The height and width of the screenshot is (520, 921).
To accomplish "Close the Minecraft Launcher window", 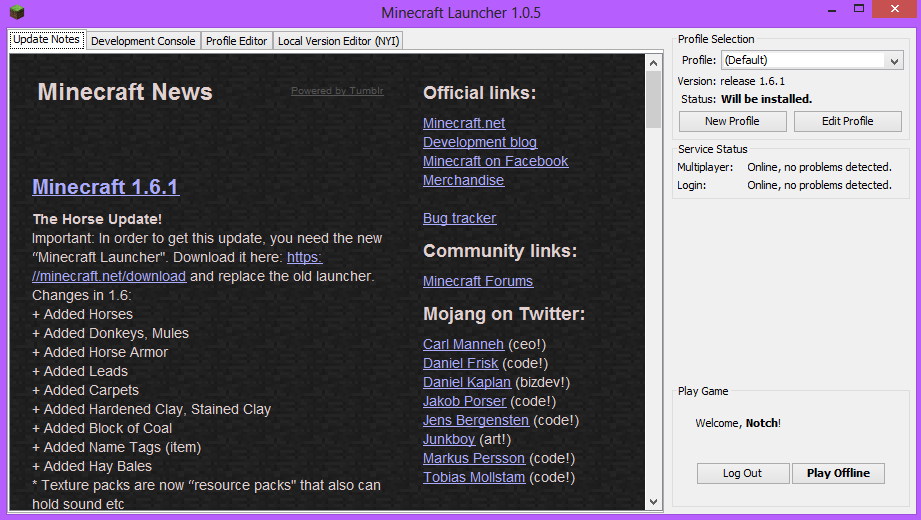I will [895, 9].
